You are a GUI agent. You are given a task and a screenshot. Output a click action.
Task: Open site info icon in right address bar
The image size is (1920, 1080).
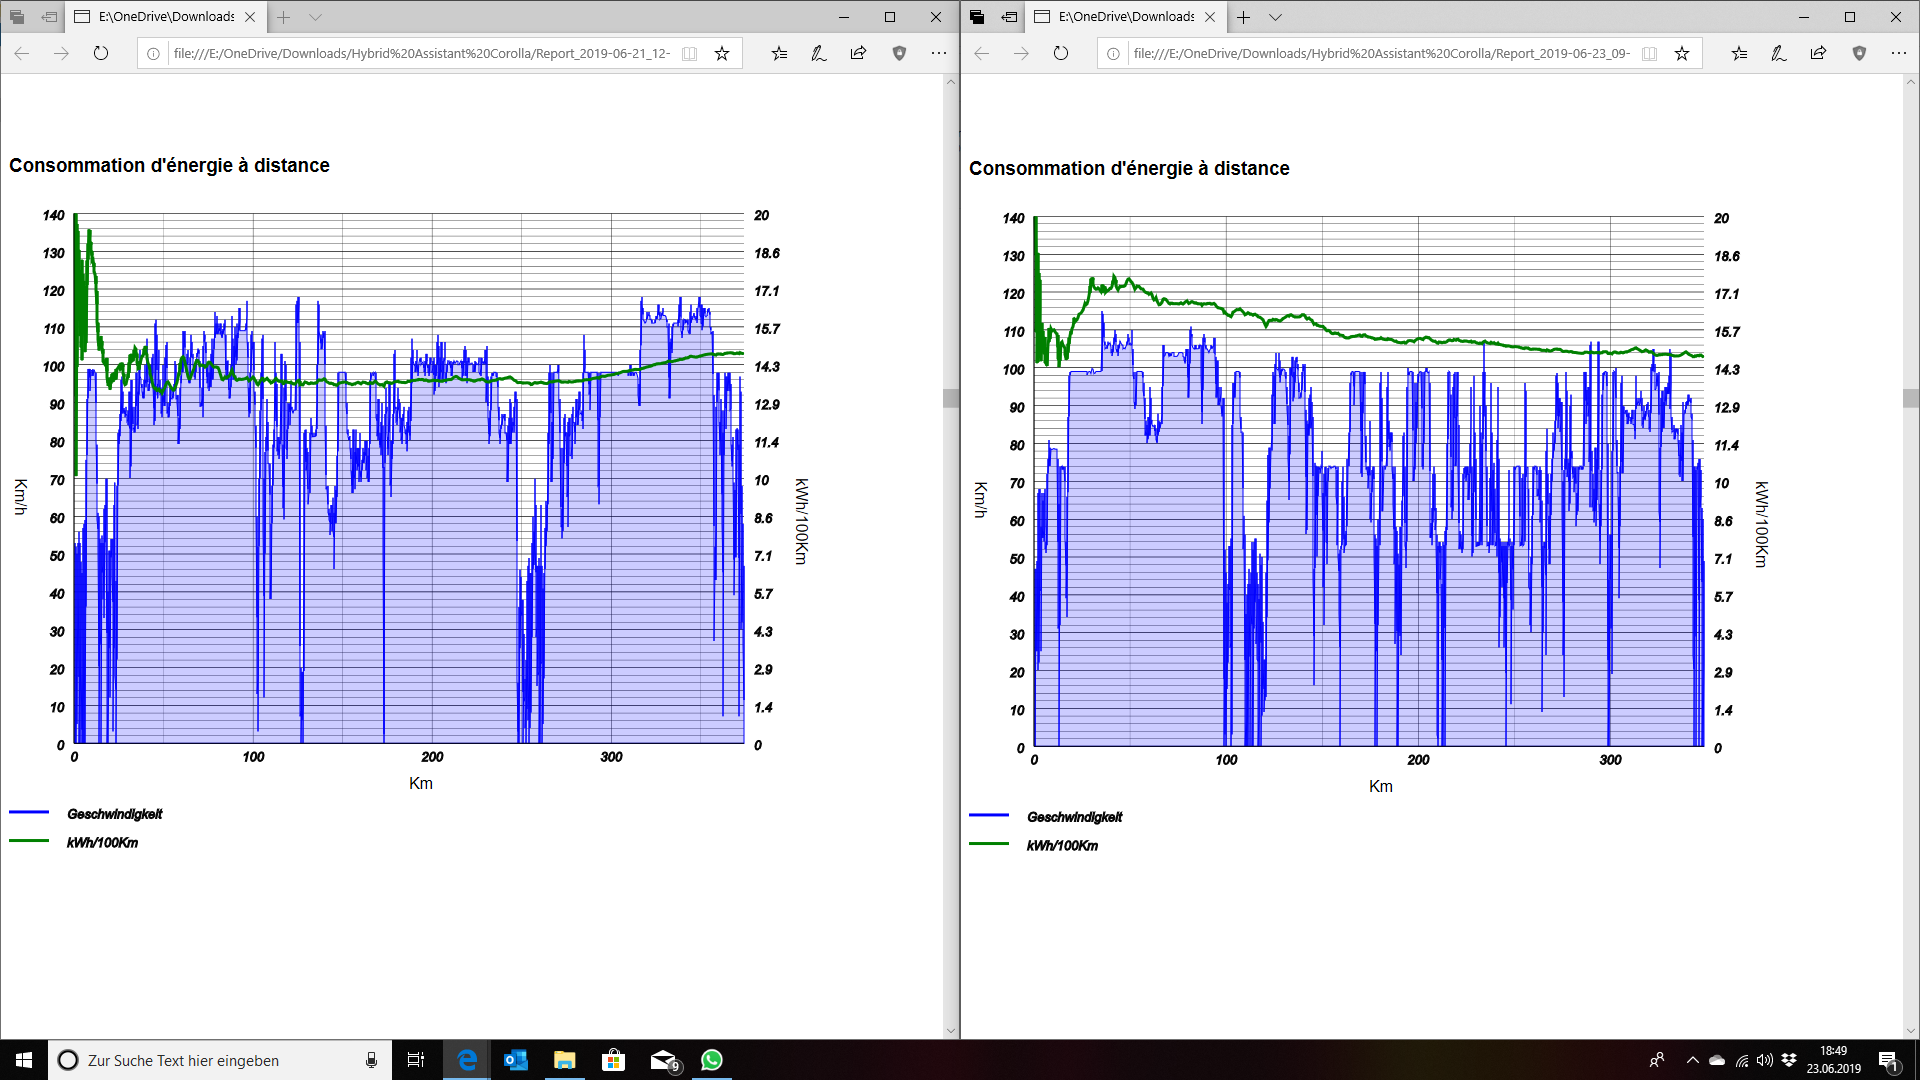click(x=1113, y=54)
